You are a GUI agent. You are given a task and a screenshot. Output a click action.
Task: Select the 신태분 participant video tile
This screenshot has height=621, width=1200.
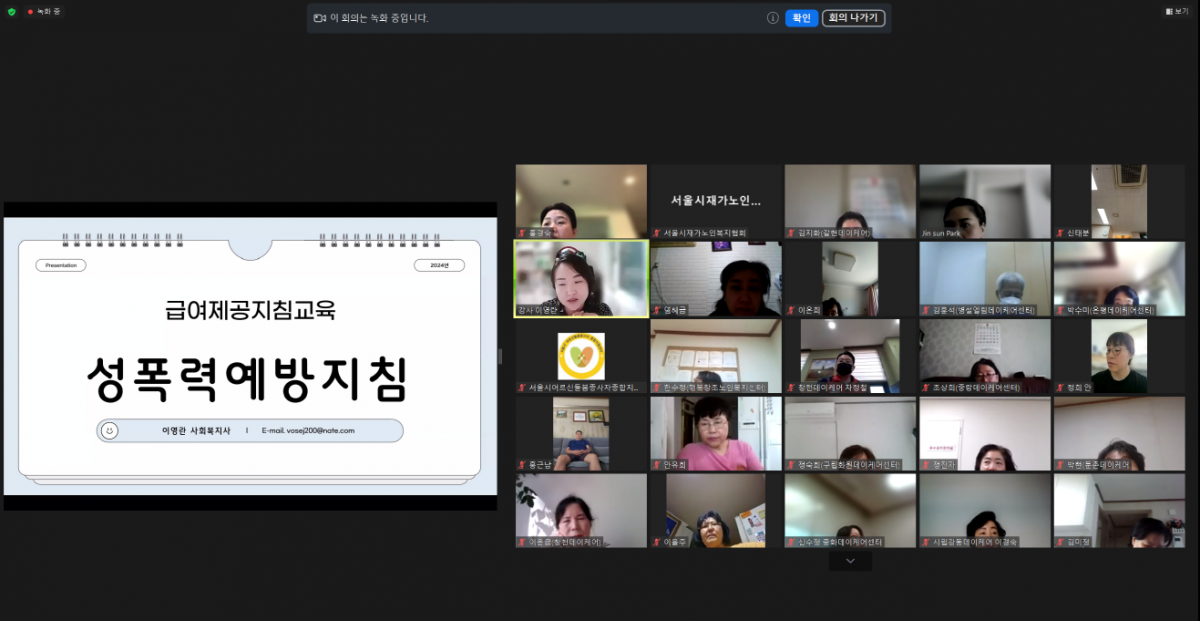1118,201
